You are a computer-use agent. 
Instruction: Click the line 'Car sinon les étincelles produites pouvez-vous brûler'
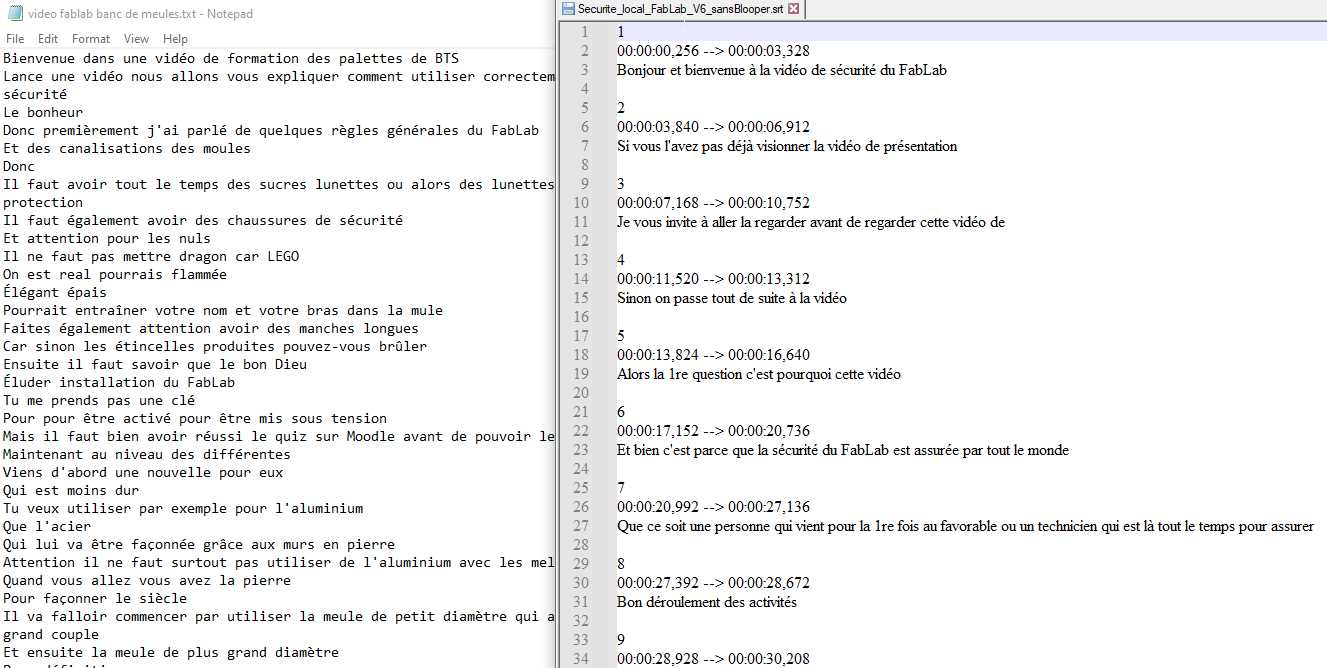coord(215,346)
